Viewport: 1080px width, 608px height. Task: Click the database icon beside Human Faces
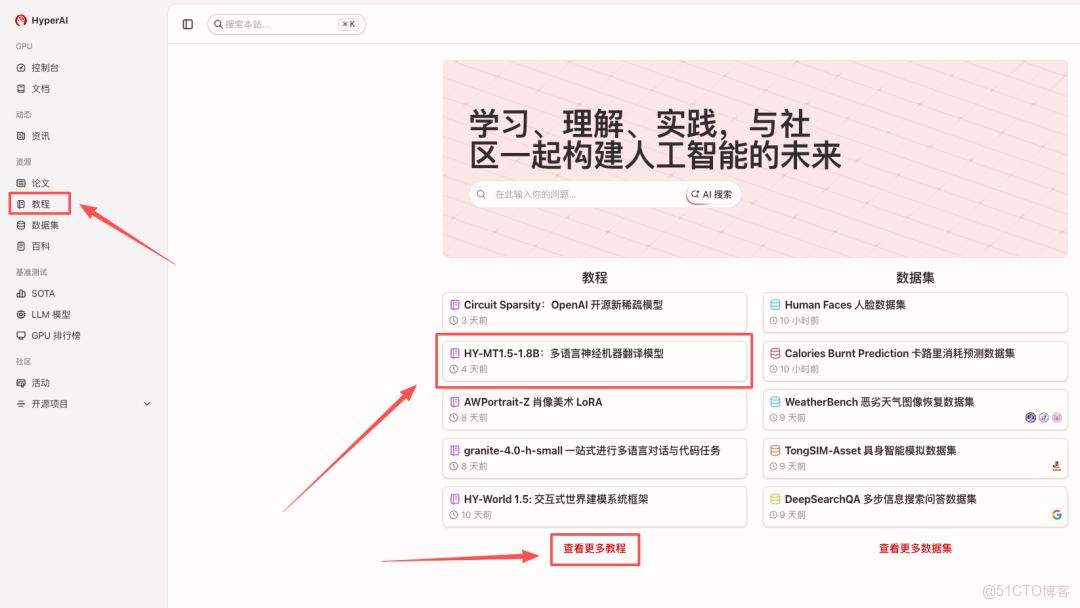[x=775, y=305]
